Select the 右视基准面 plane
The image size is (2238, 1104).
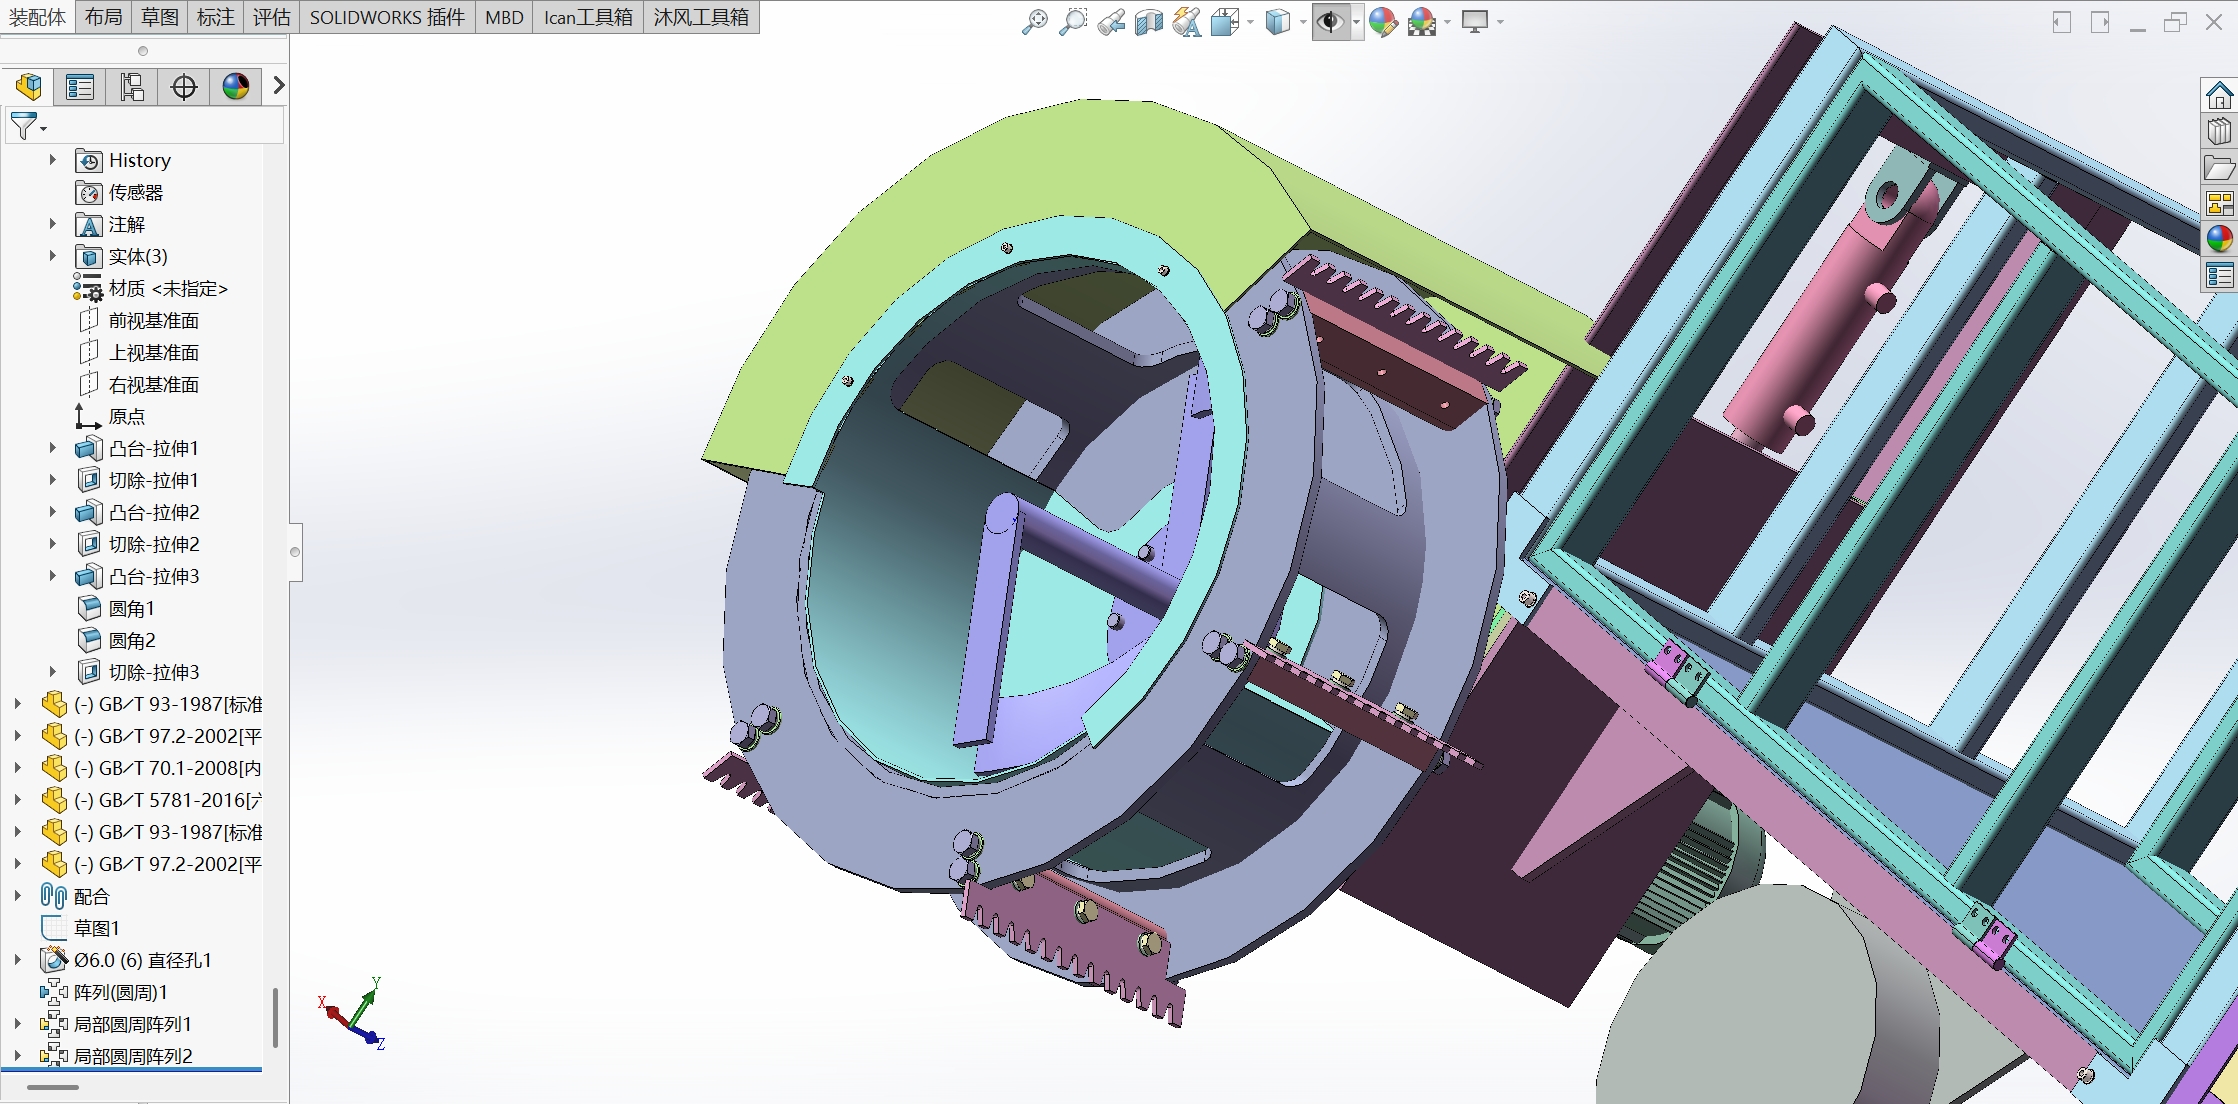click(138, 384)
